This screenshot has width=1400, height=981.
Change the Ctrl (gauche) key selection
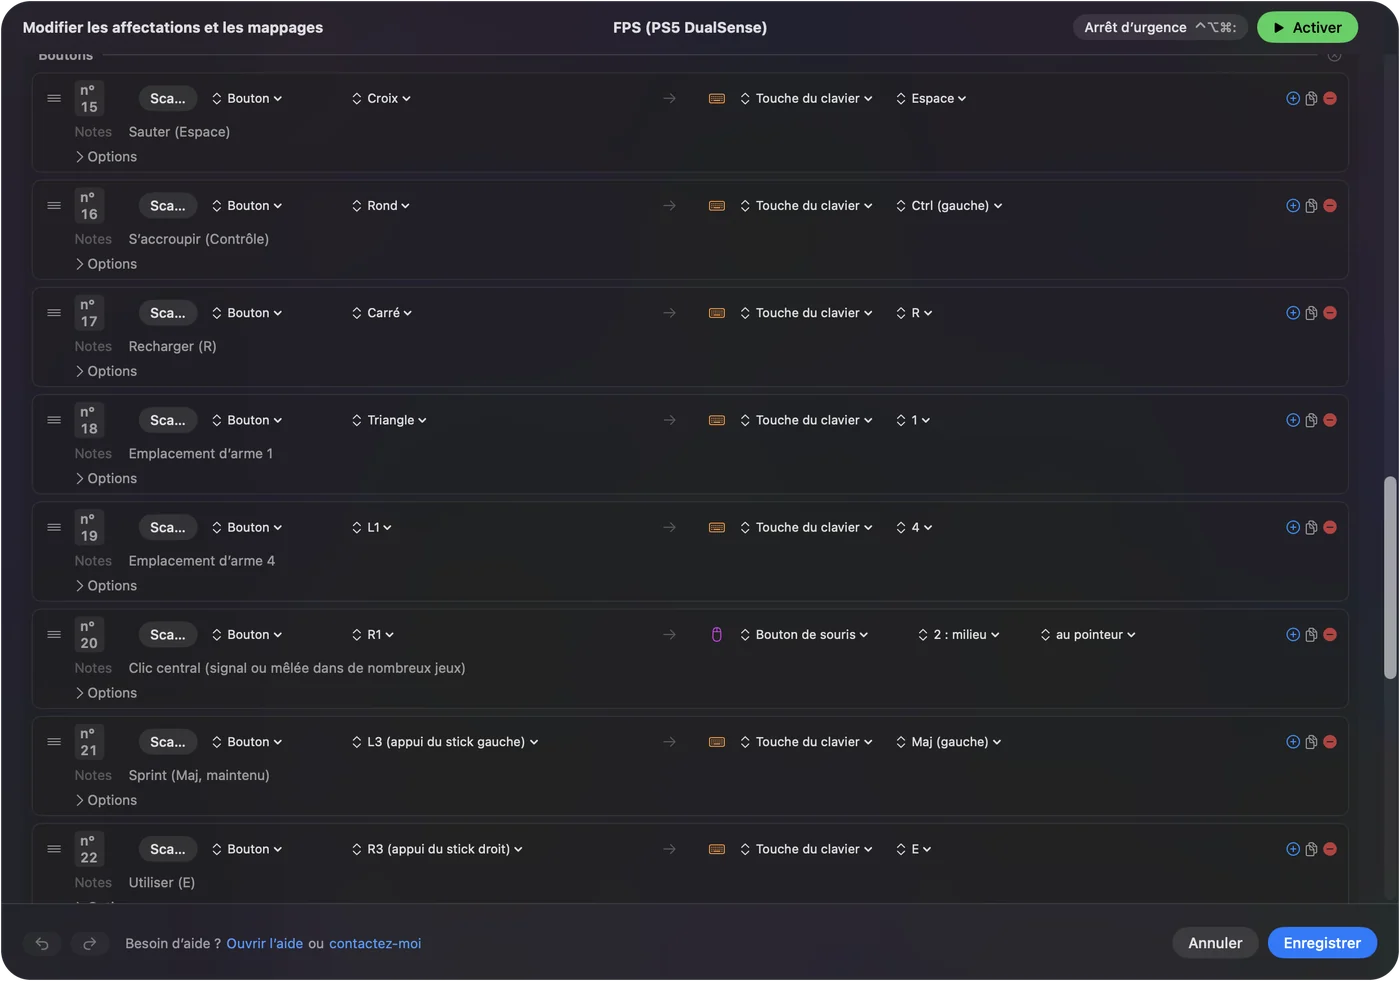coord(949,206)
